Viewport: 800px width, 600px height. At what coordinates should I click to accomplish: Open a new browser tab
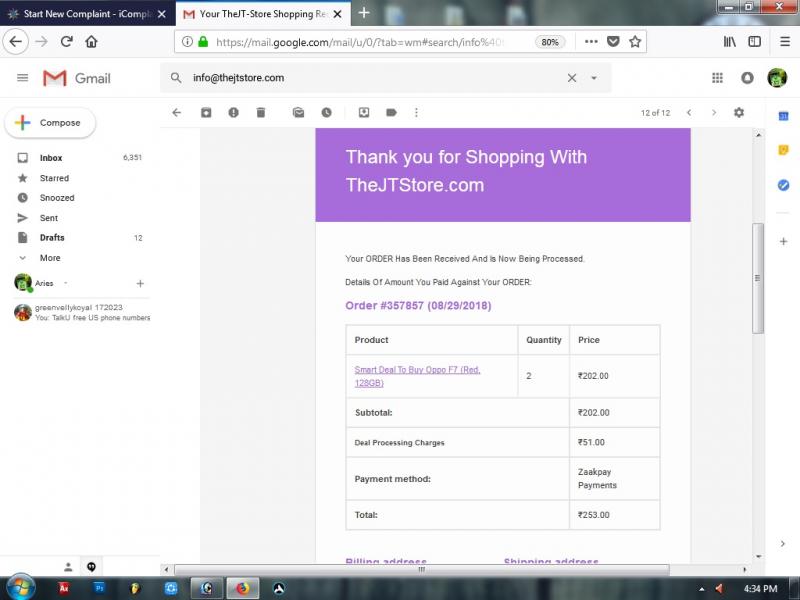(364, 13)
